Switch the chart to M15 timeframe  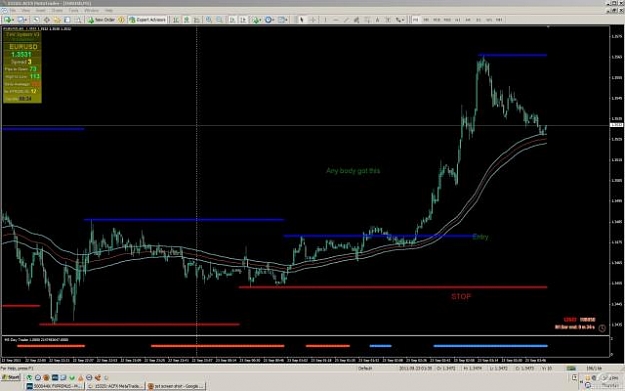(x=436, y=20)
